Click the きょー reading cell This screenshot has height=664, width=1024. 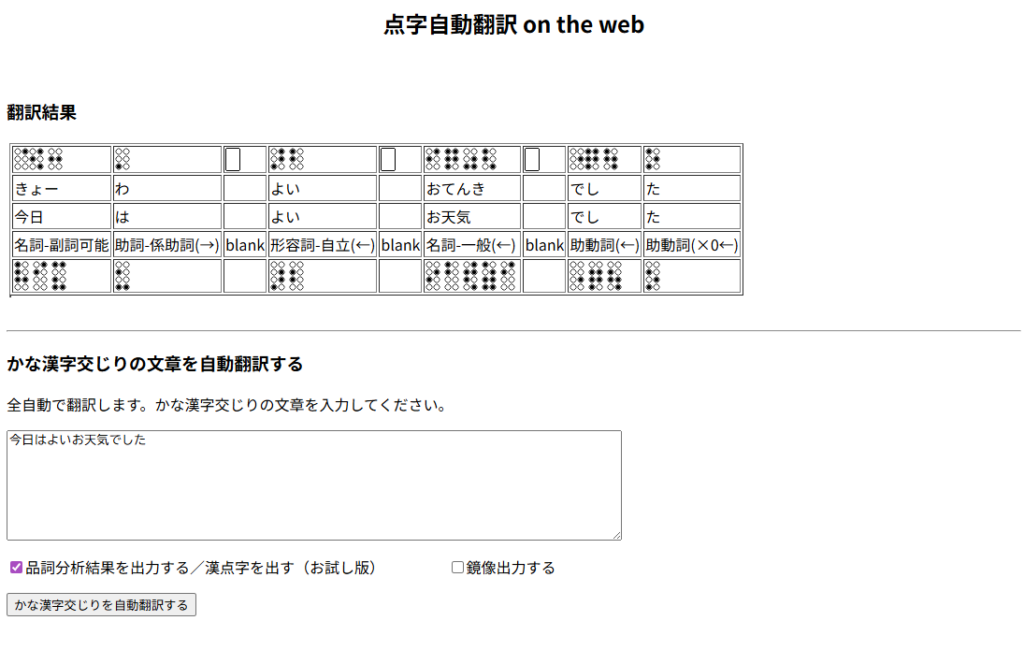[61, 188]
